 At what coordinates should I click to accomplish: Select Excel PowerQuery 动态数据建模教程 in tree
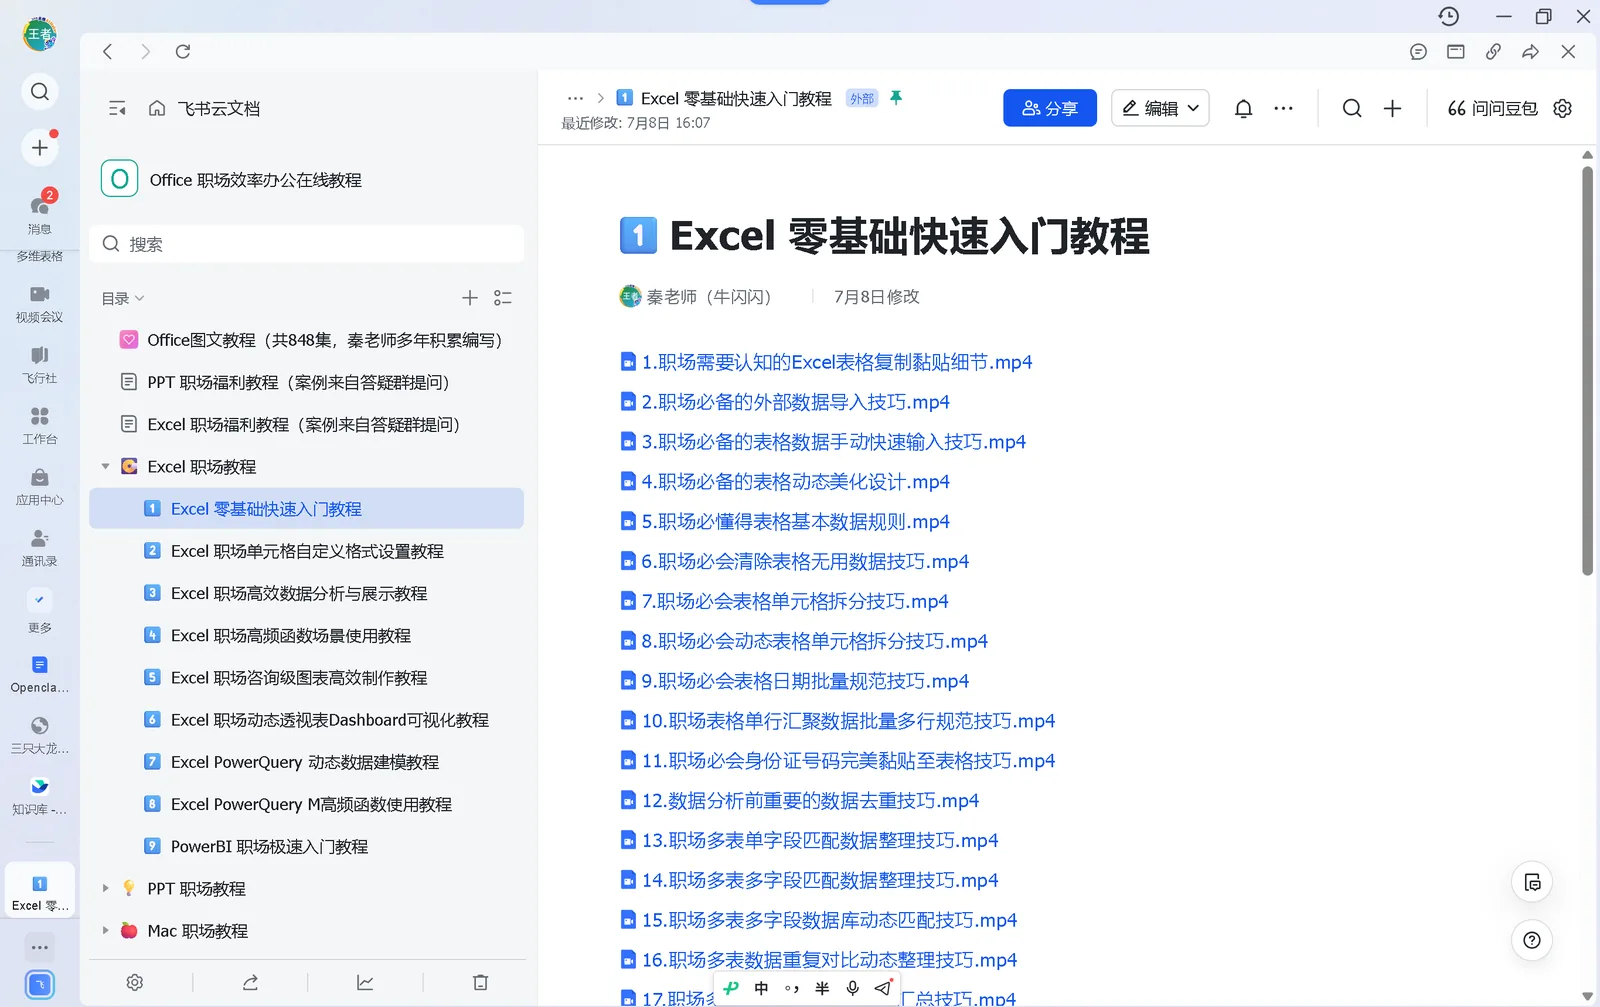click(x=307, y=762)
